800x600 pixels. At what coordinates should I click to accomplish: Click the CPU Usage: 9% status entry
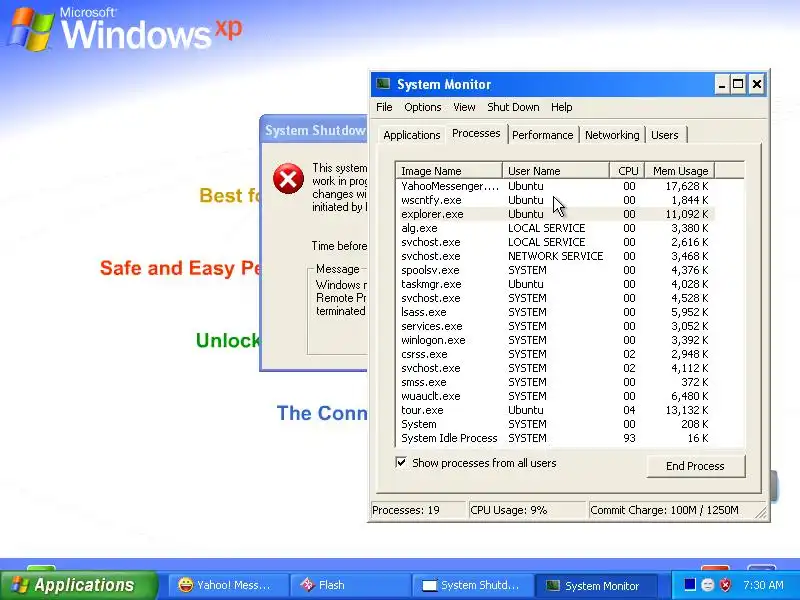527,510
